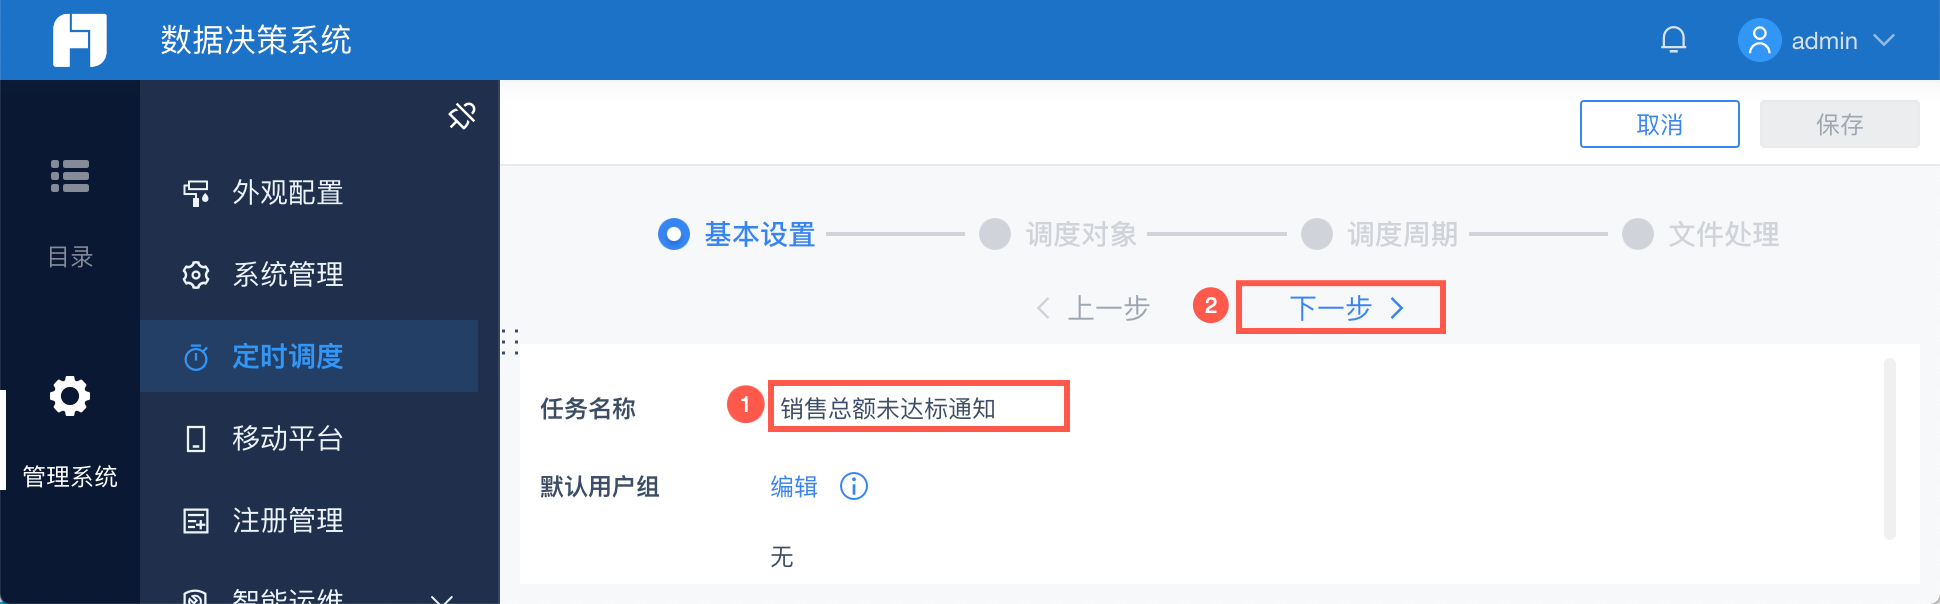Screen dimensions: 1940x604
Task: Select the 基本设置 step radio
Action: [x=674, y=234]
